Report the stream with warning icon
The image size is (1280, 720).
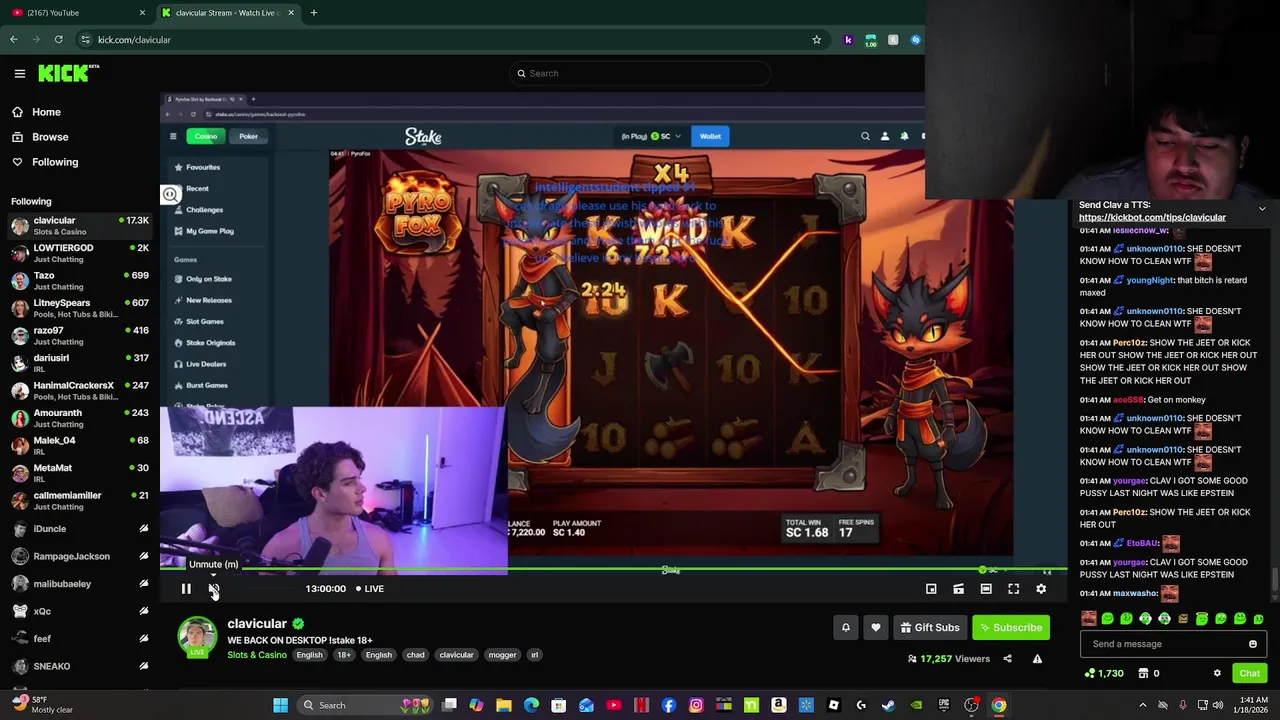tap(1037, 659)
